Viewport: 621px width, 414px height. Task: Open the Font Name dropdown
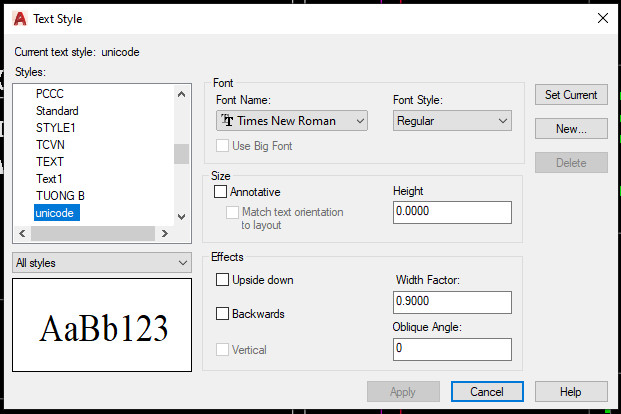coord(292,121)
